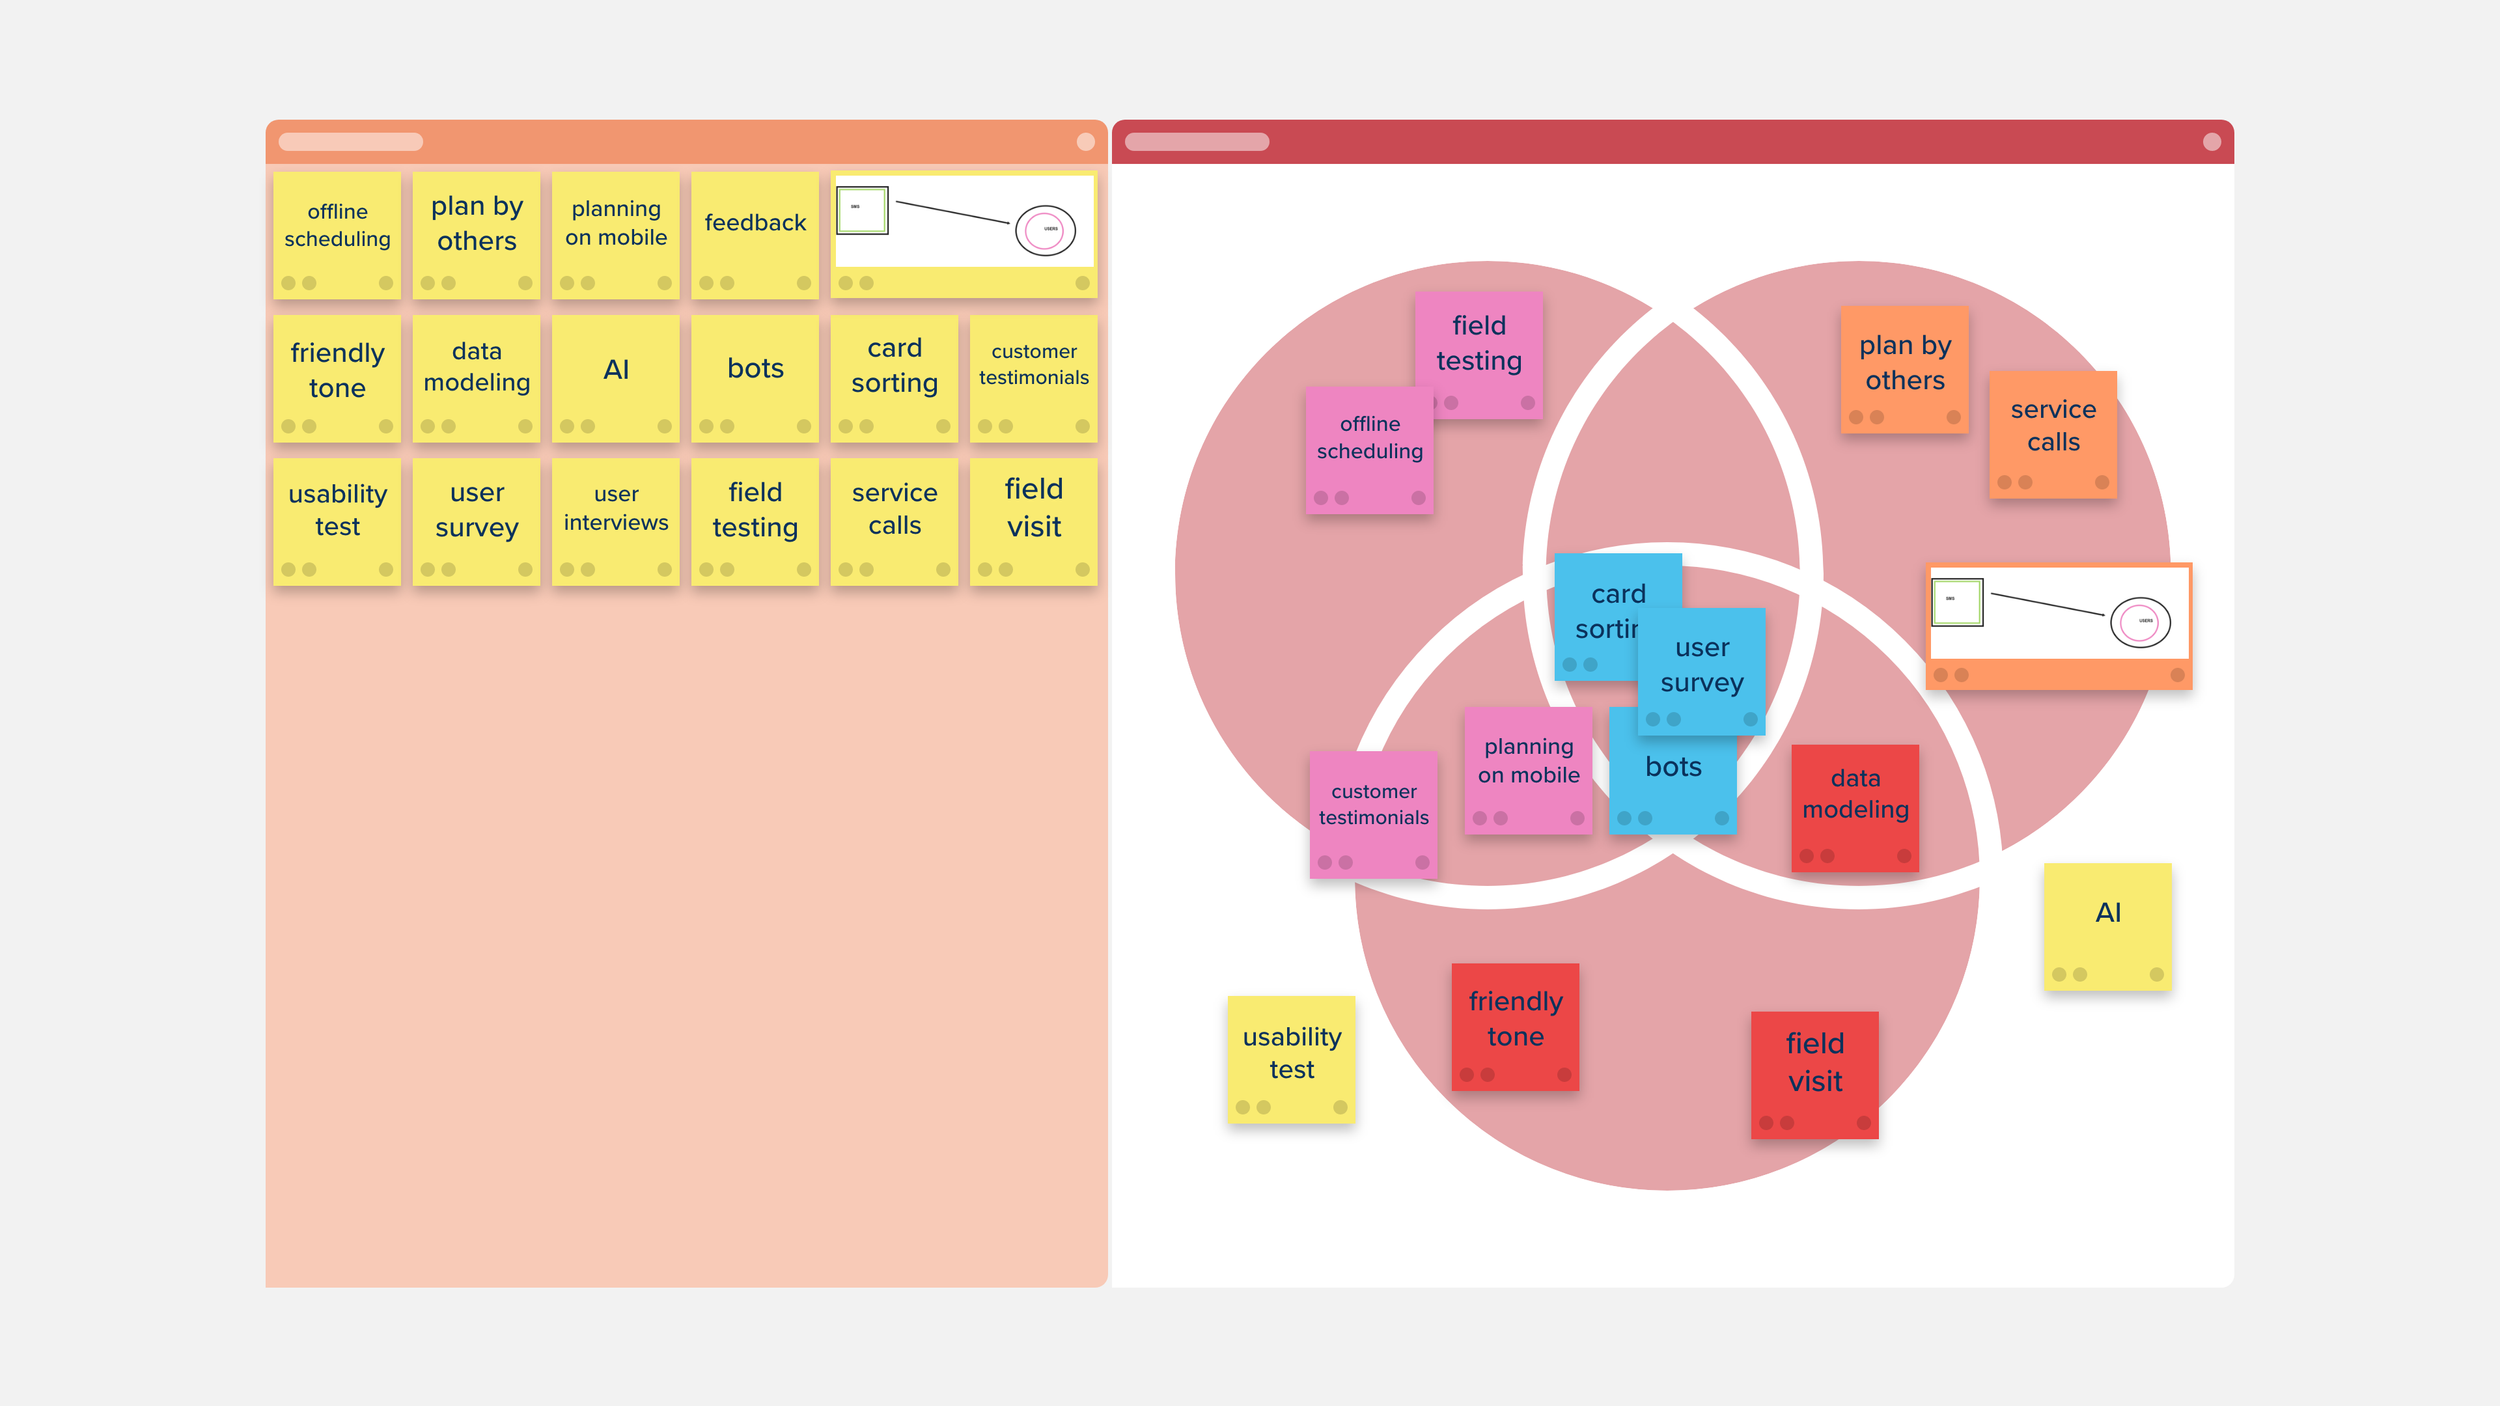Click the round dot on the red panel header
This screenshot has height=1406, width=2500.
2211,142
